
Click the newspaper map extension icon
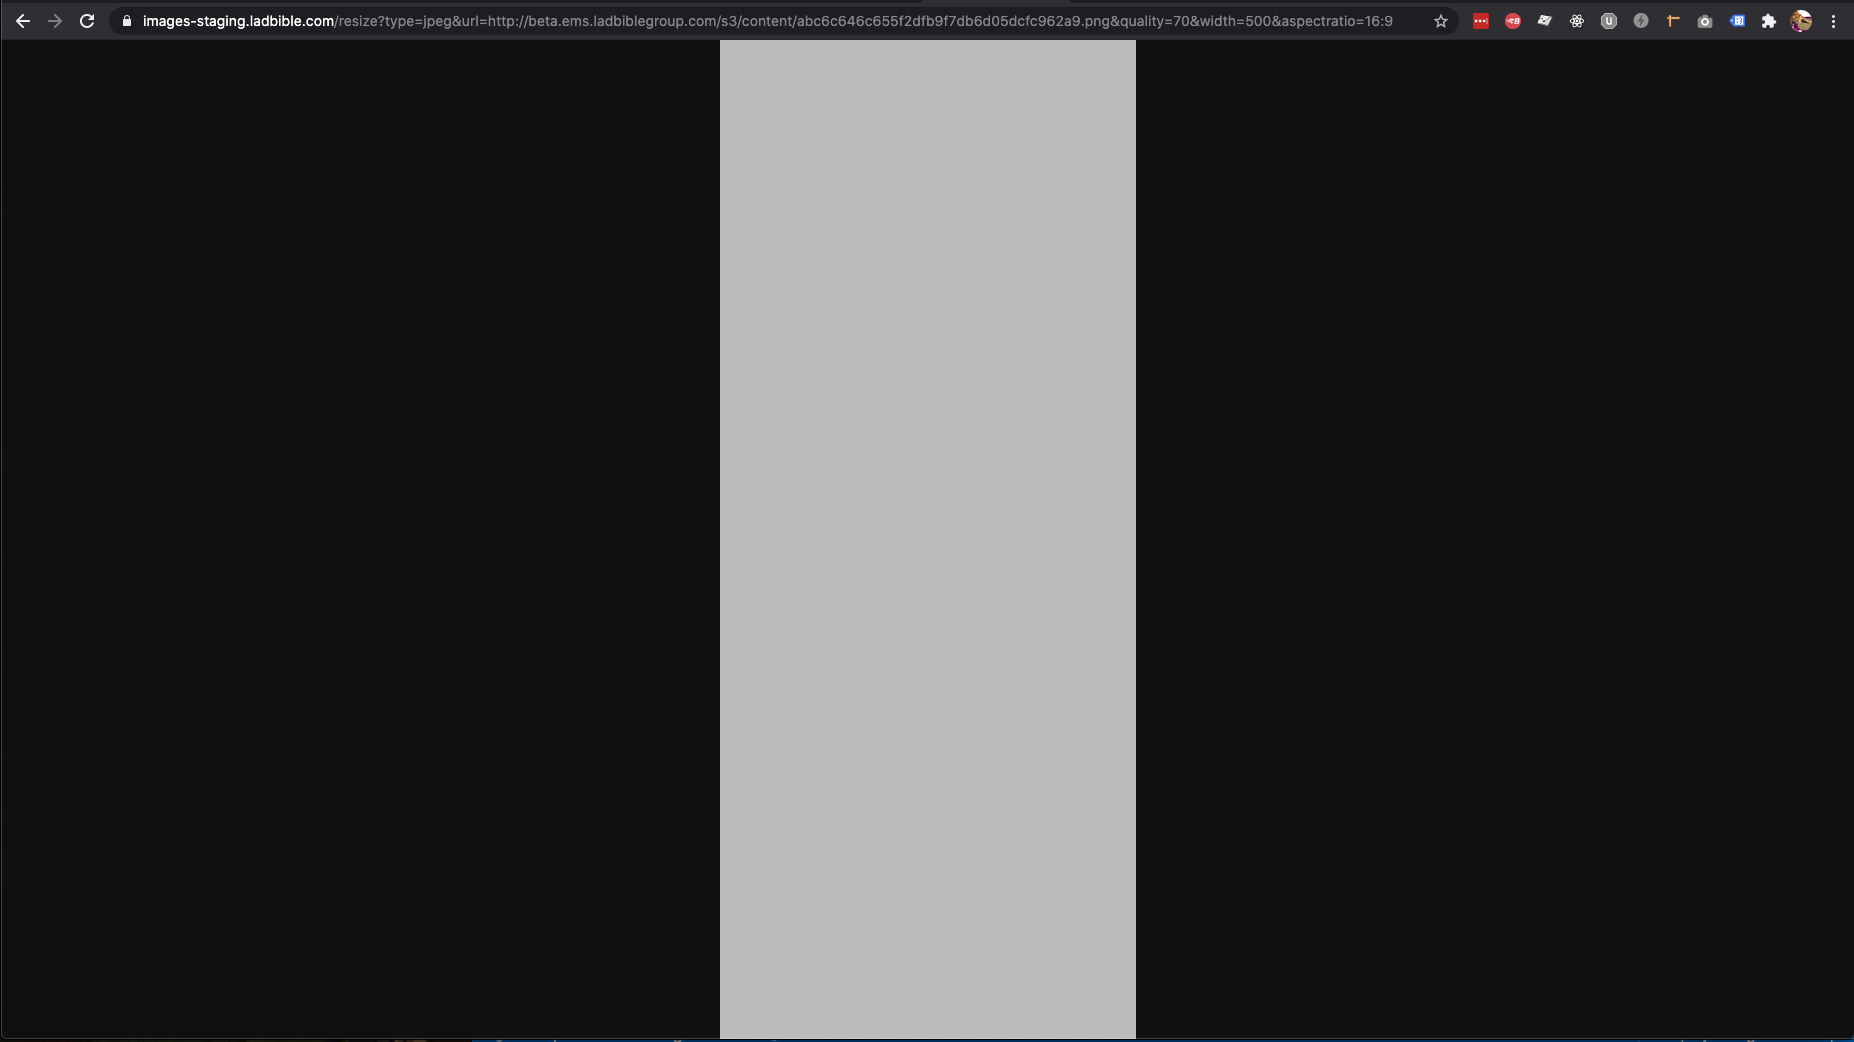point(1546,20)
